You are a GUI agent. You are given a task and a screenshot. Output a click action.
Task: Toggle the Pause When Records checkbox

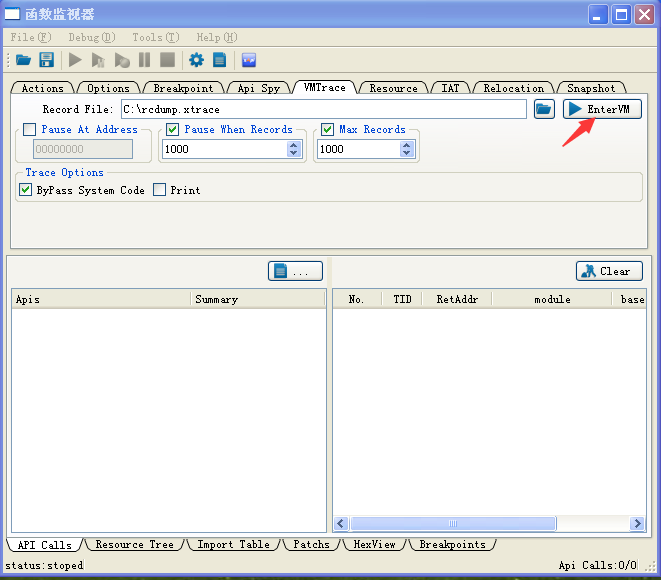coord(172,129)
